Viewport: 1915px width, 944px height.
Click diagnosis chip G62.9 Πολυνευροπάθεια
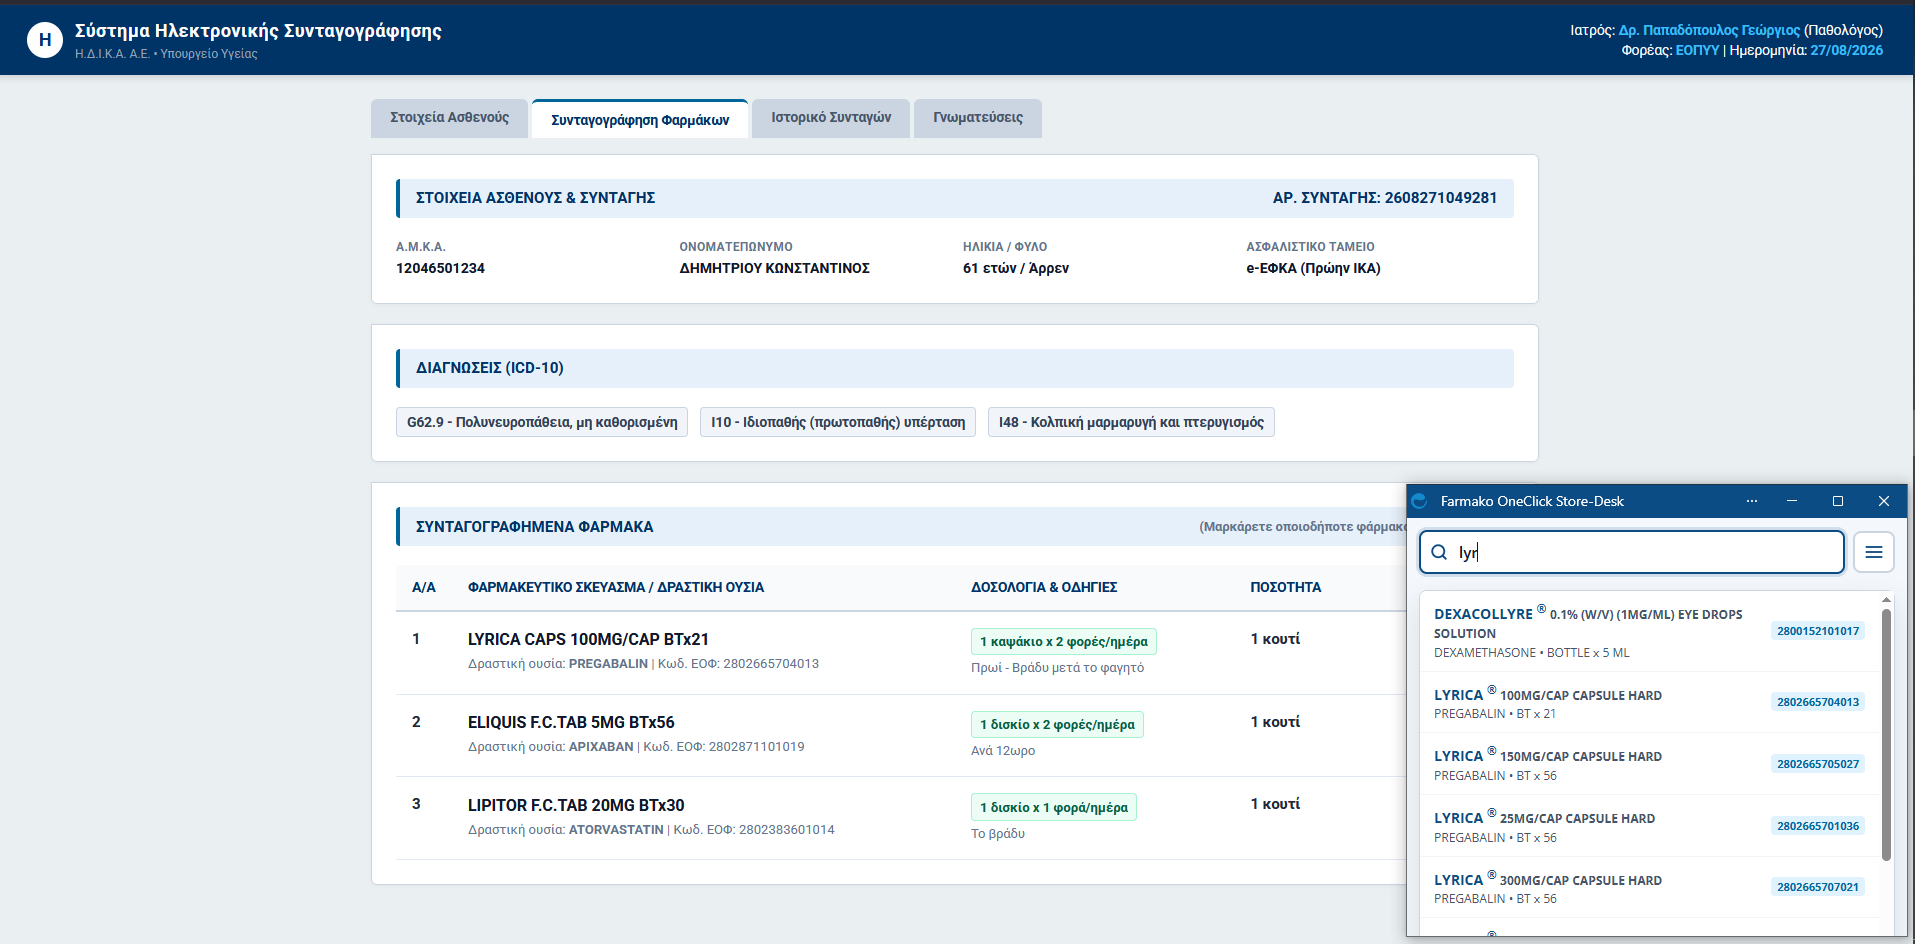[542, 422]
